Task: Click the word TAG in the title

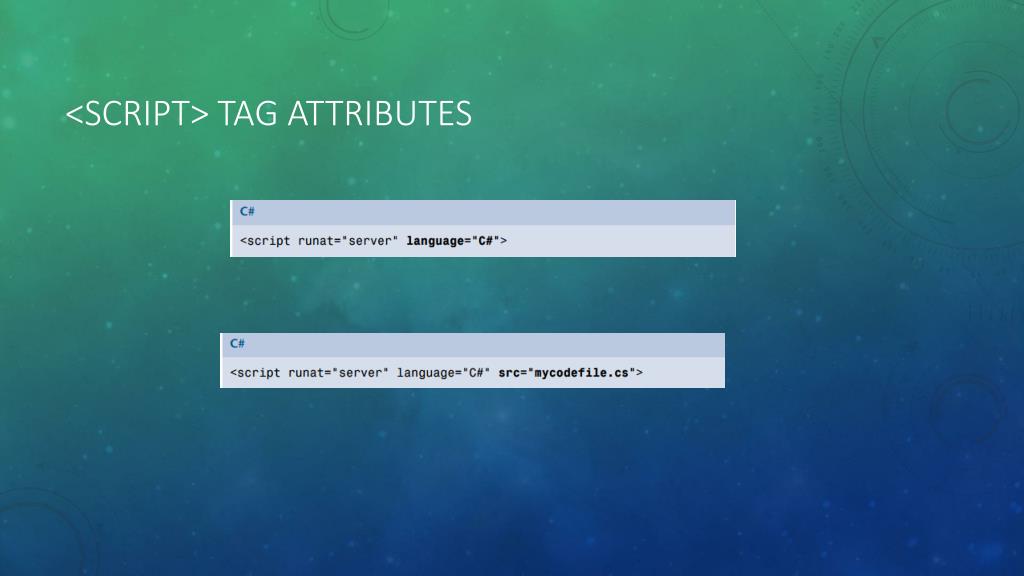Action: point(247,114)
